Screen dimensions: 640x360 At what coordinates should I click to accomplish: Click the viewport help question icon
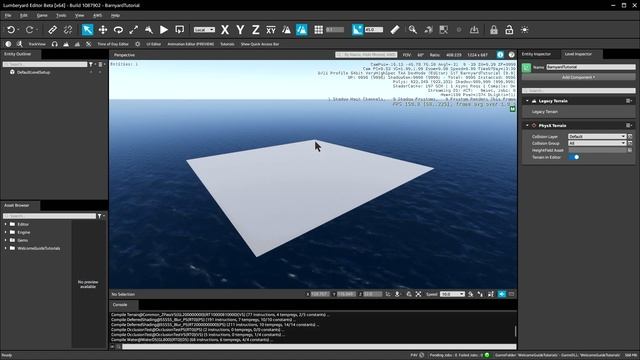pos(511,55)
